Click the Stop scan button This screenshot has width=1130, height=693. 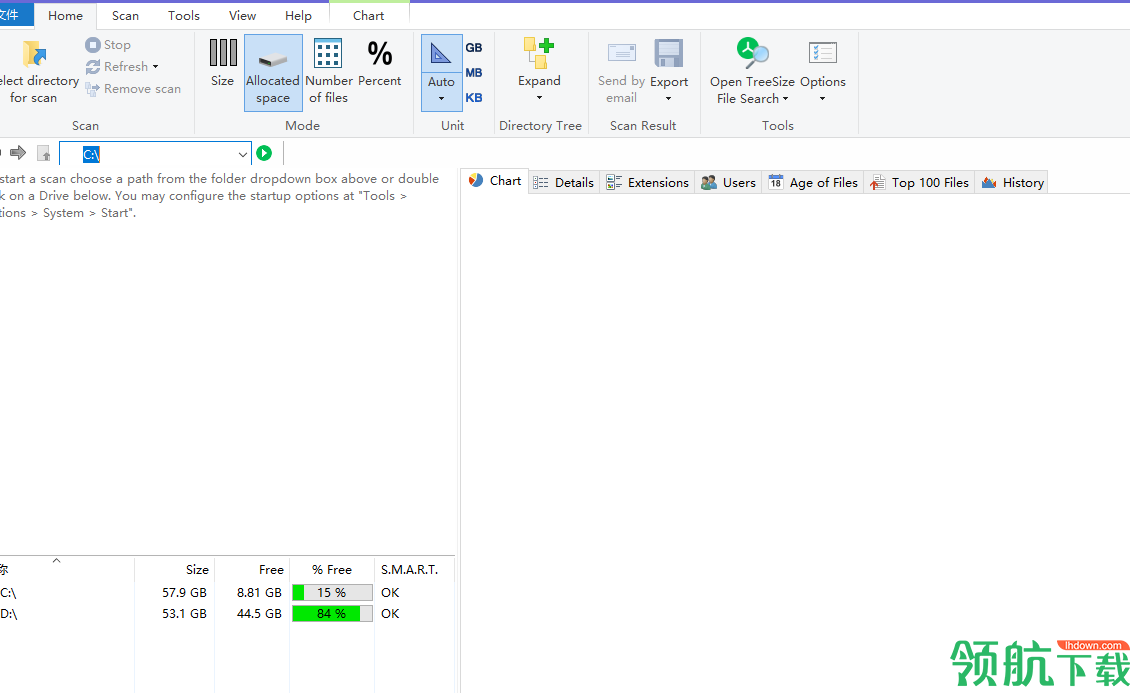[x=108, y=45]
